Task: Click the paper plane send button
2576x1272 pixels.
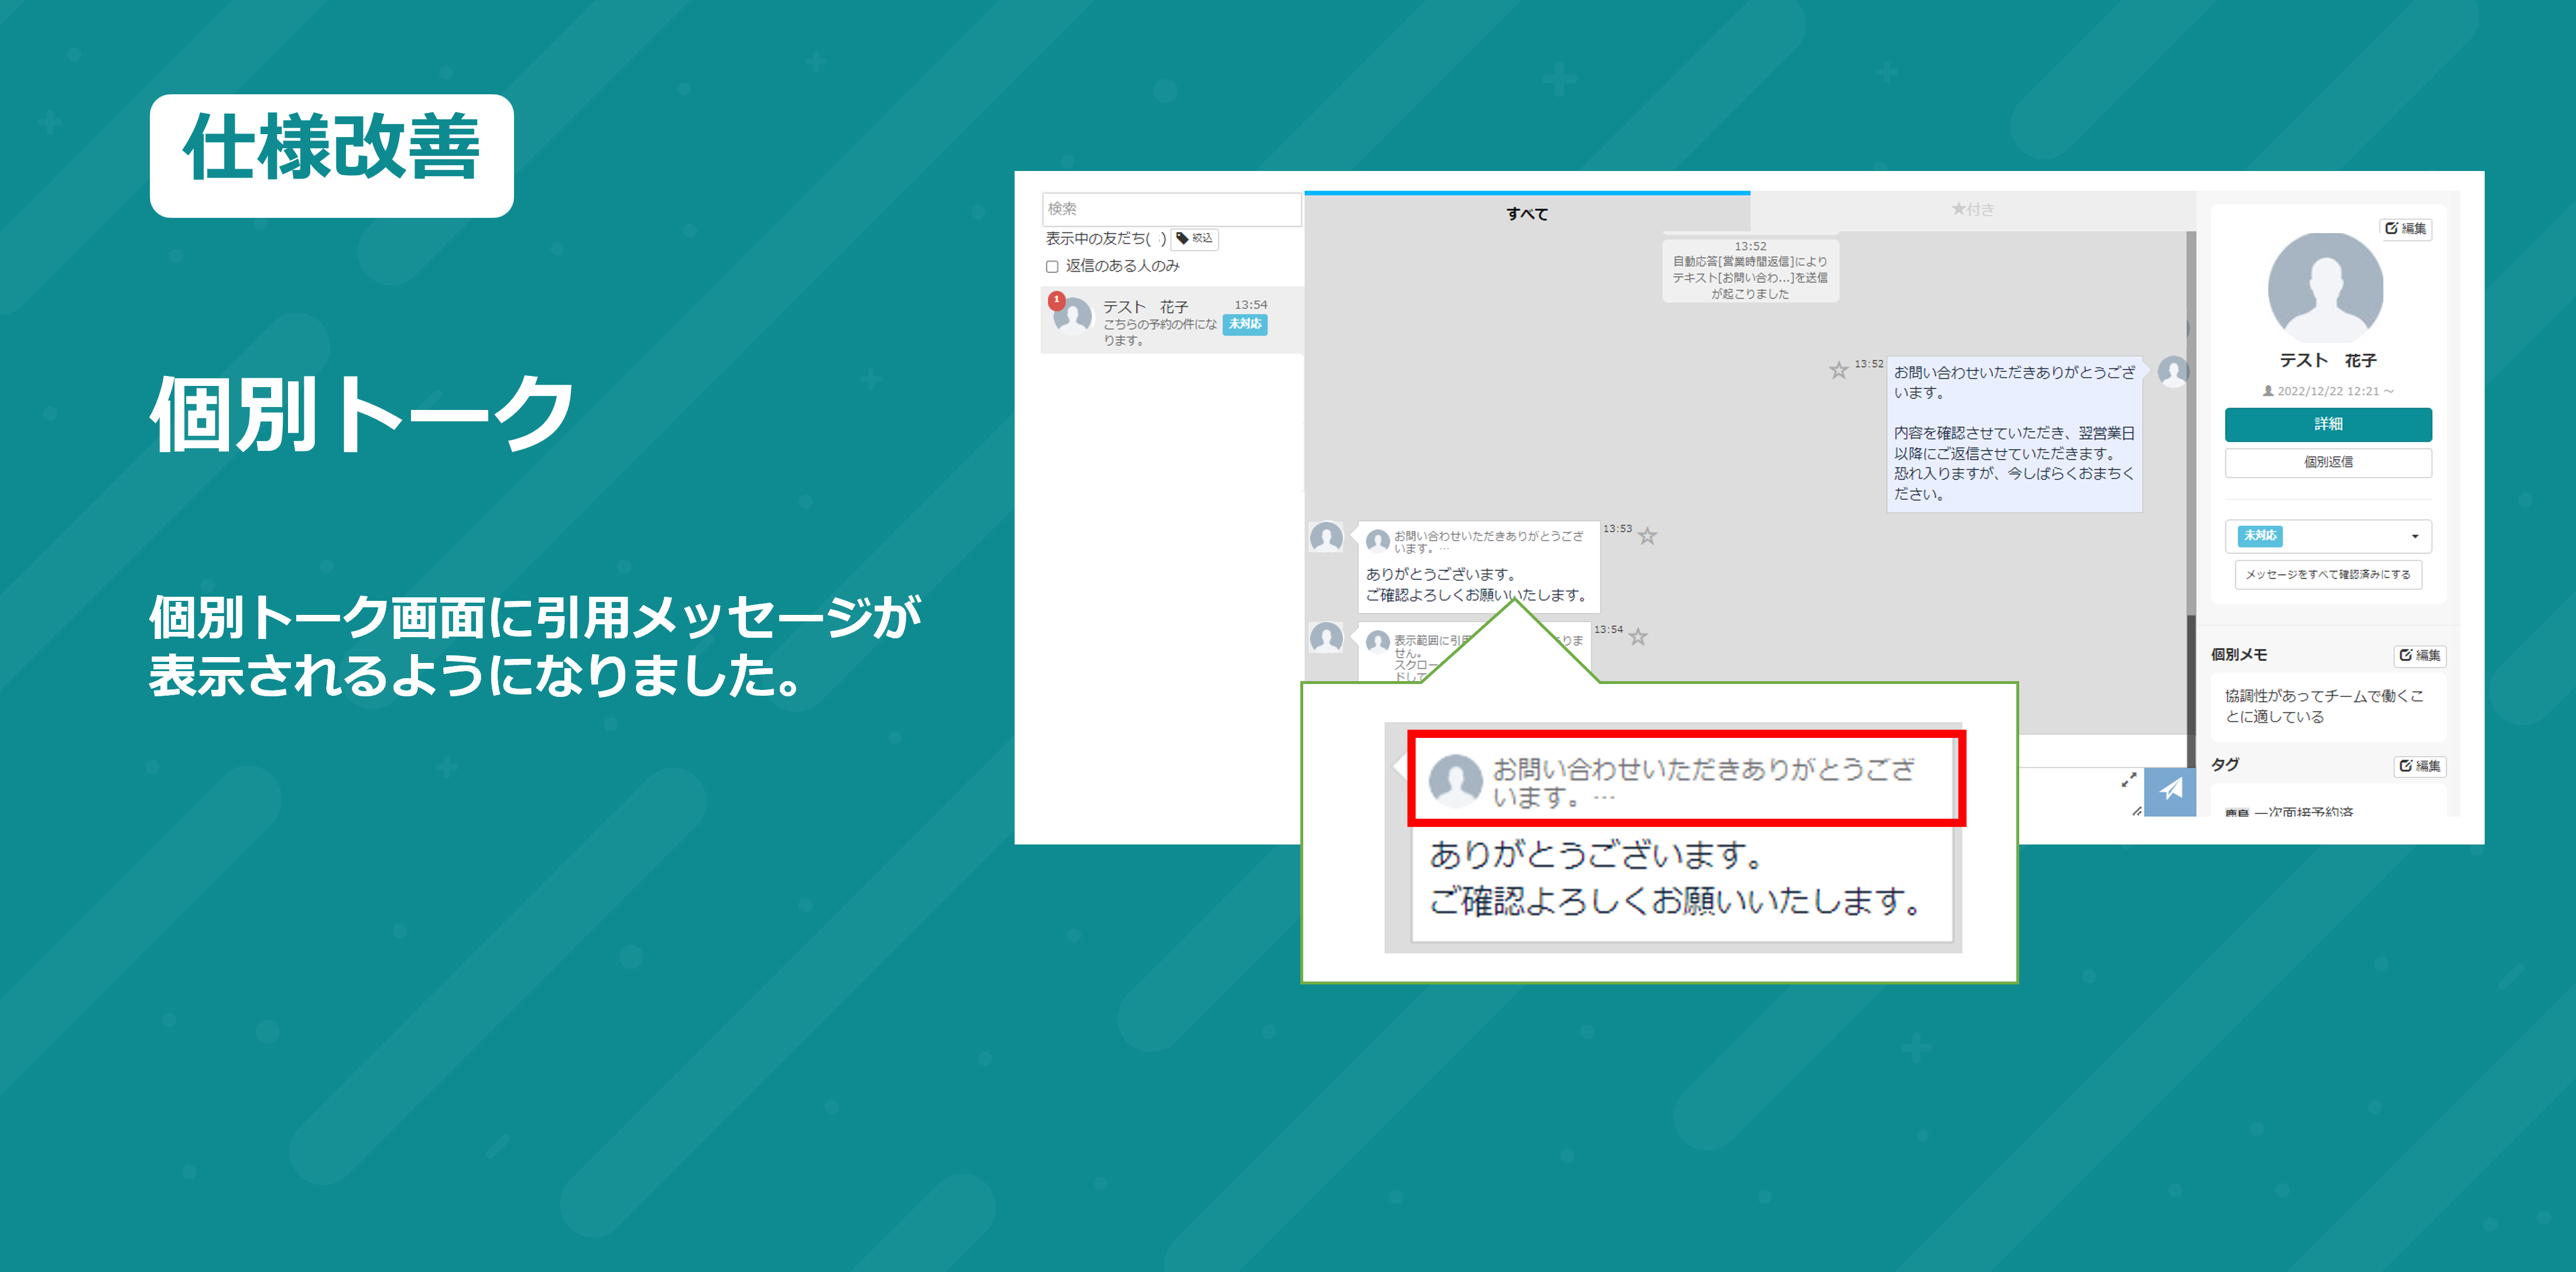Action: [2170, 791]
